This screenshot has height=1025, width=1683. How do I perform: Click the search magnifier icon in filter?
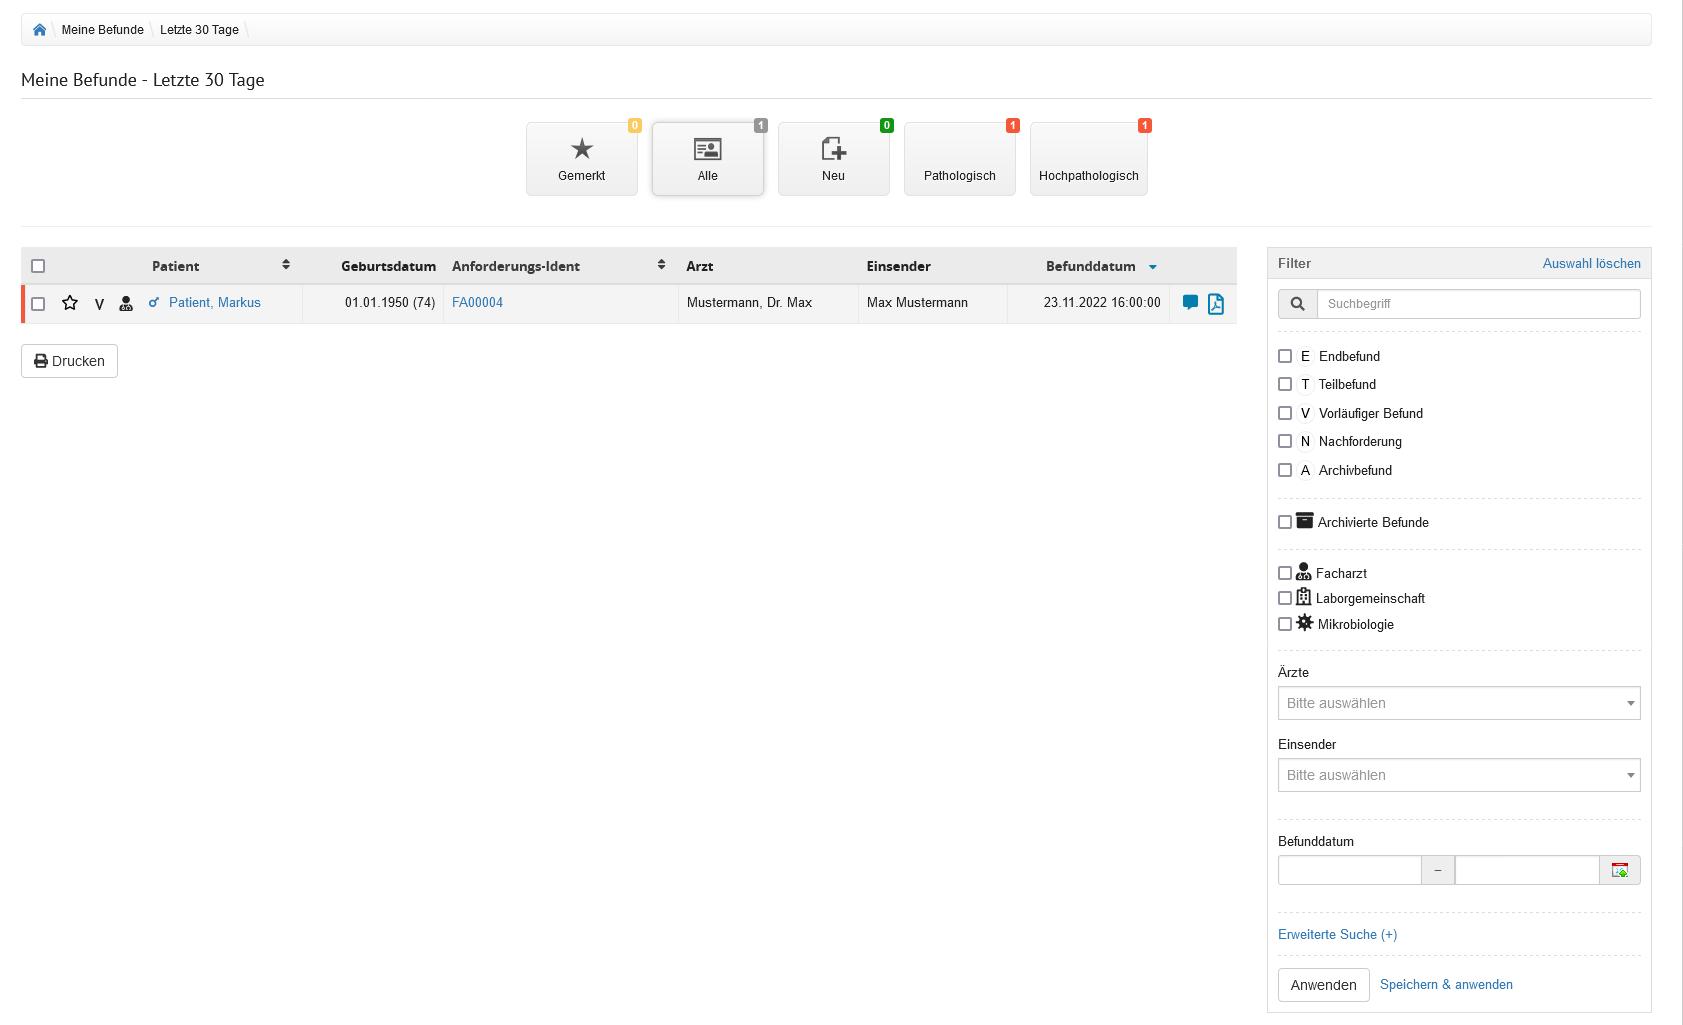(x=1297, y=304)
